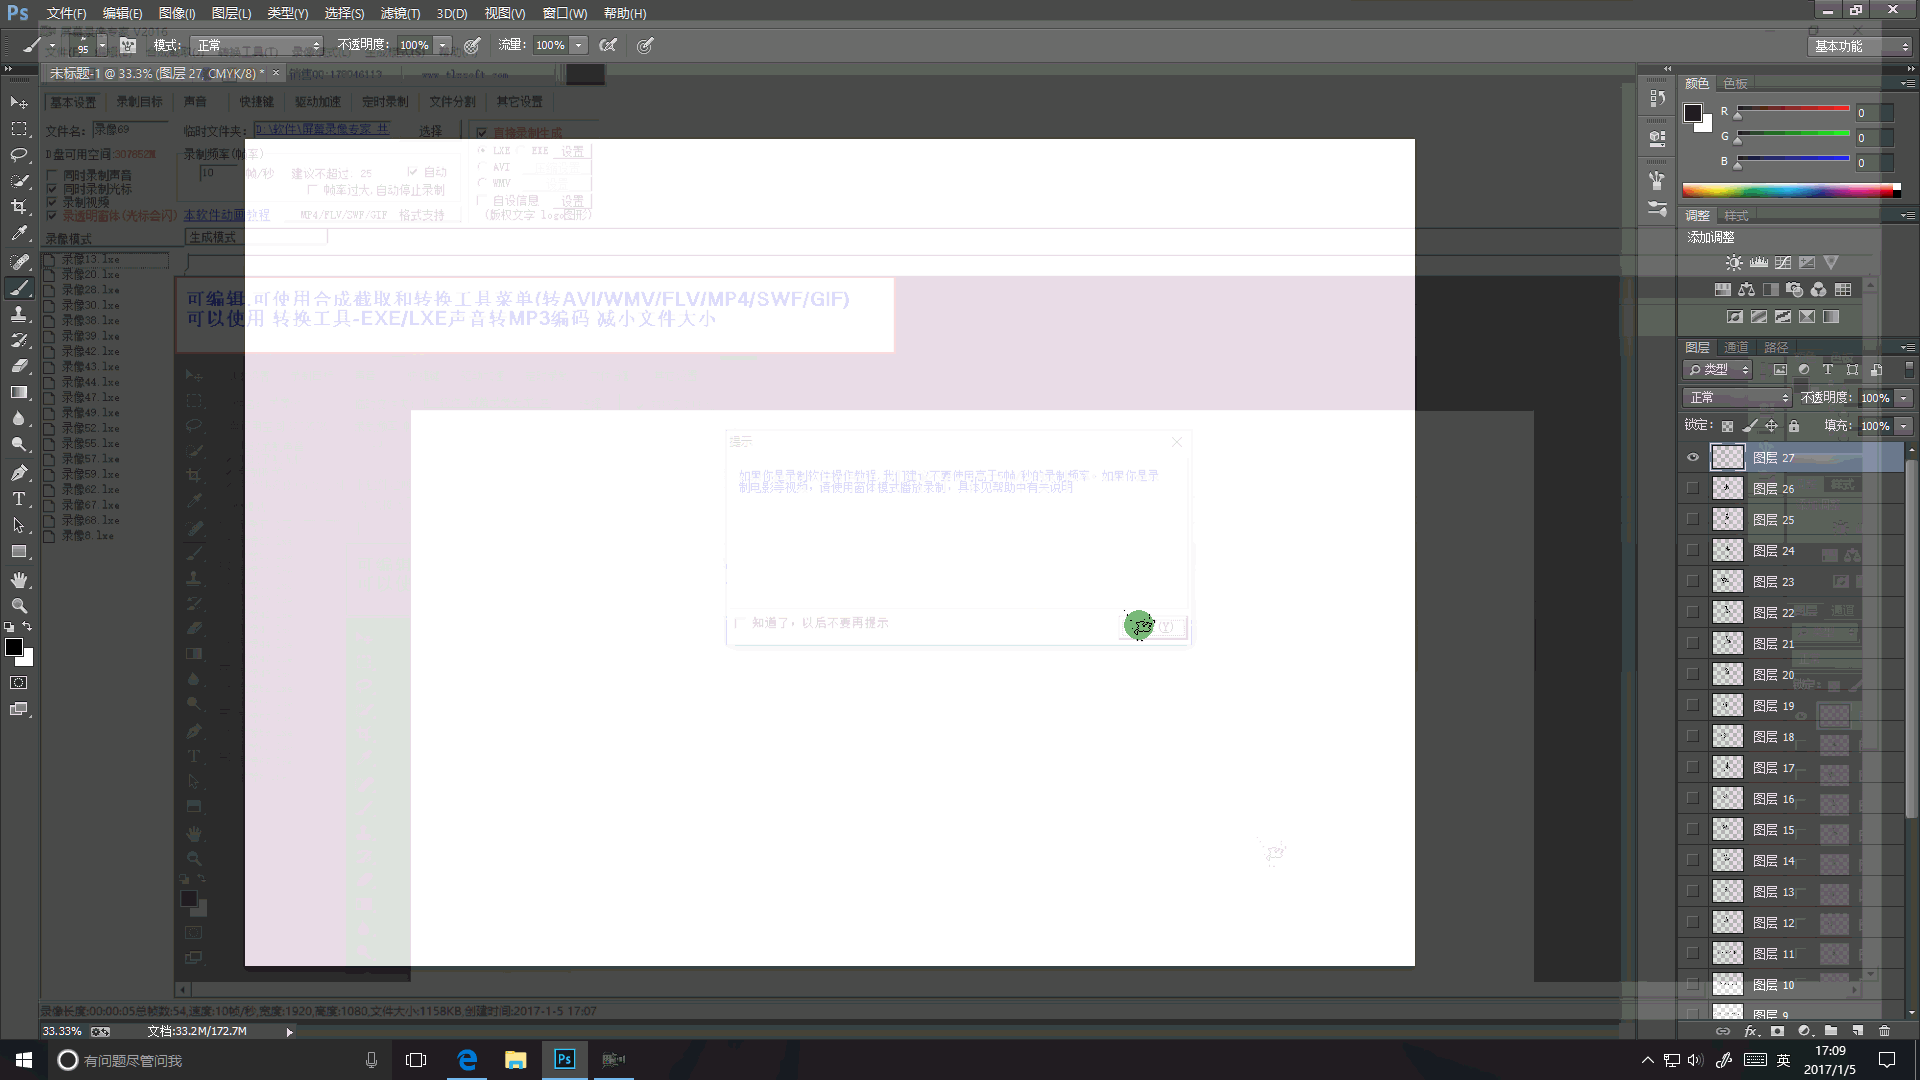Viewport: 1920px width, 1080px height.
Task: Select the History Brush tool
Action: point(19,340)
